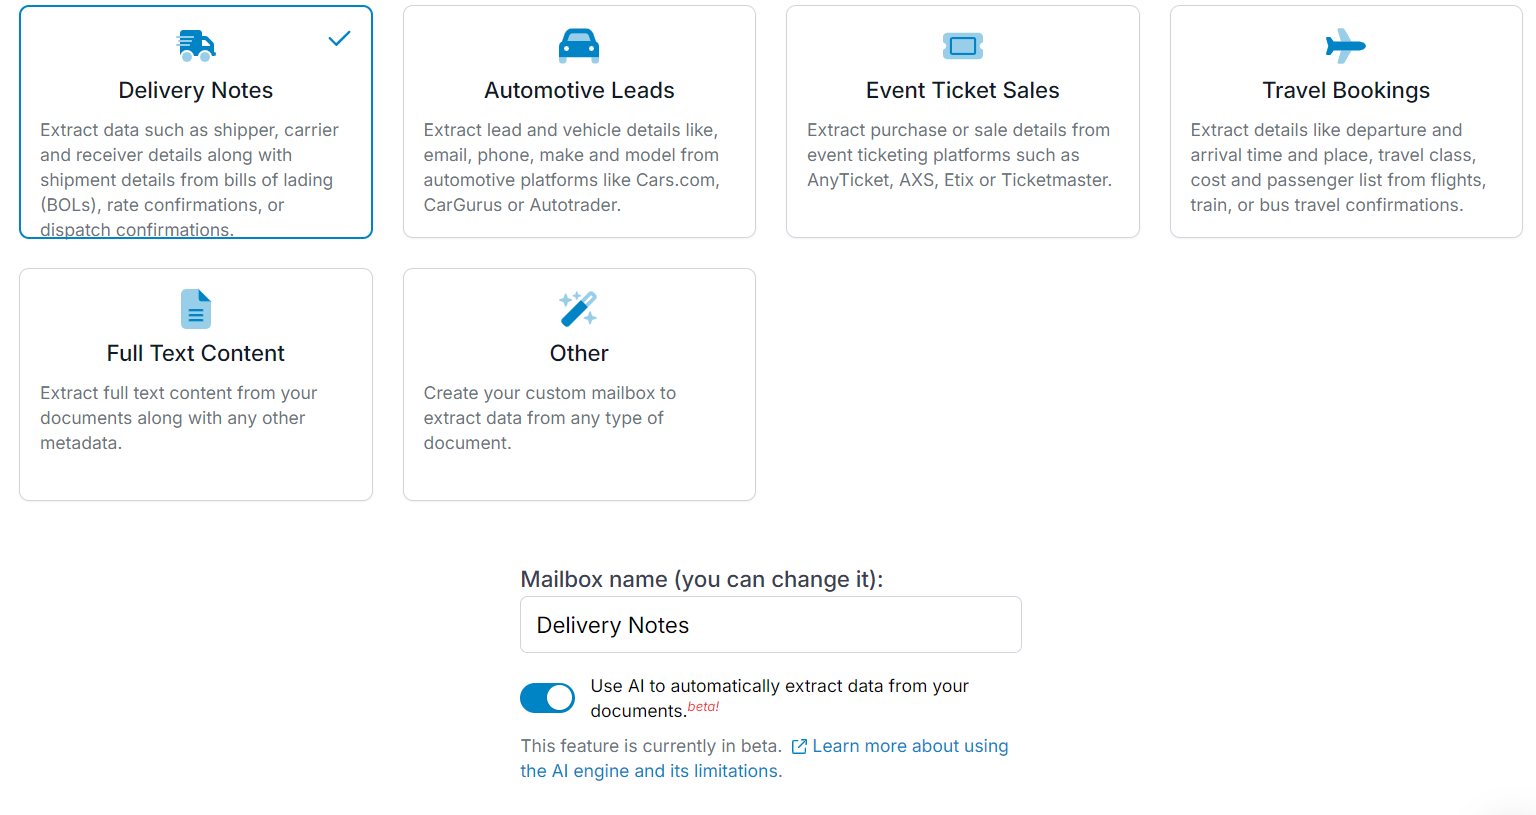Click the Delivery Notes heading on selected card
This screenshot has height=815, width=1536.
[x=196, y=90]
